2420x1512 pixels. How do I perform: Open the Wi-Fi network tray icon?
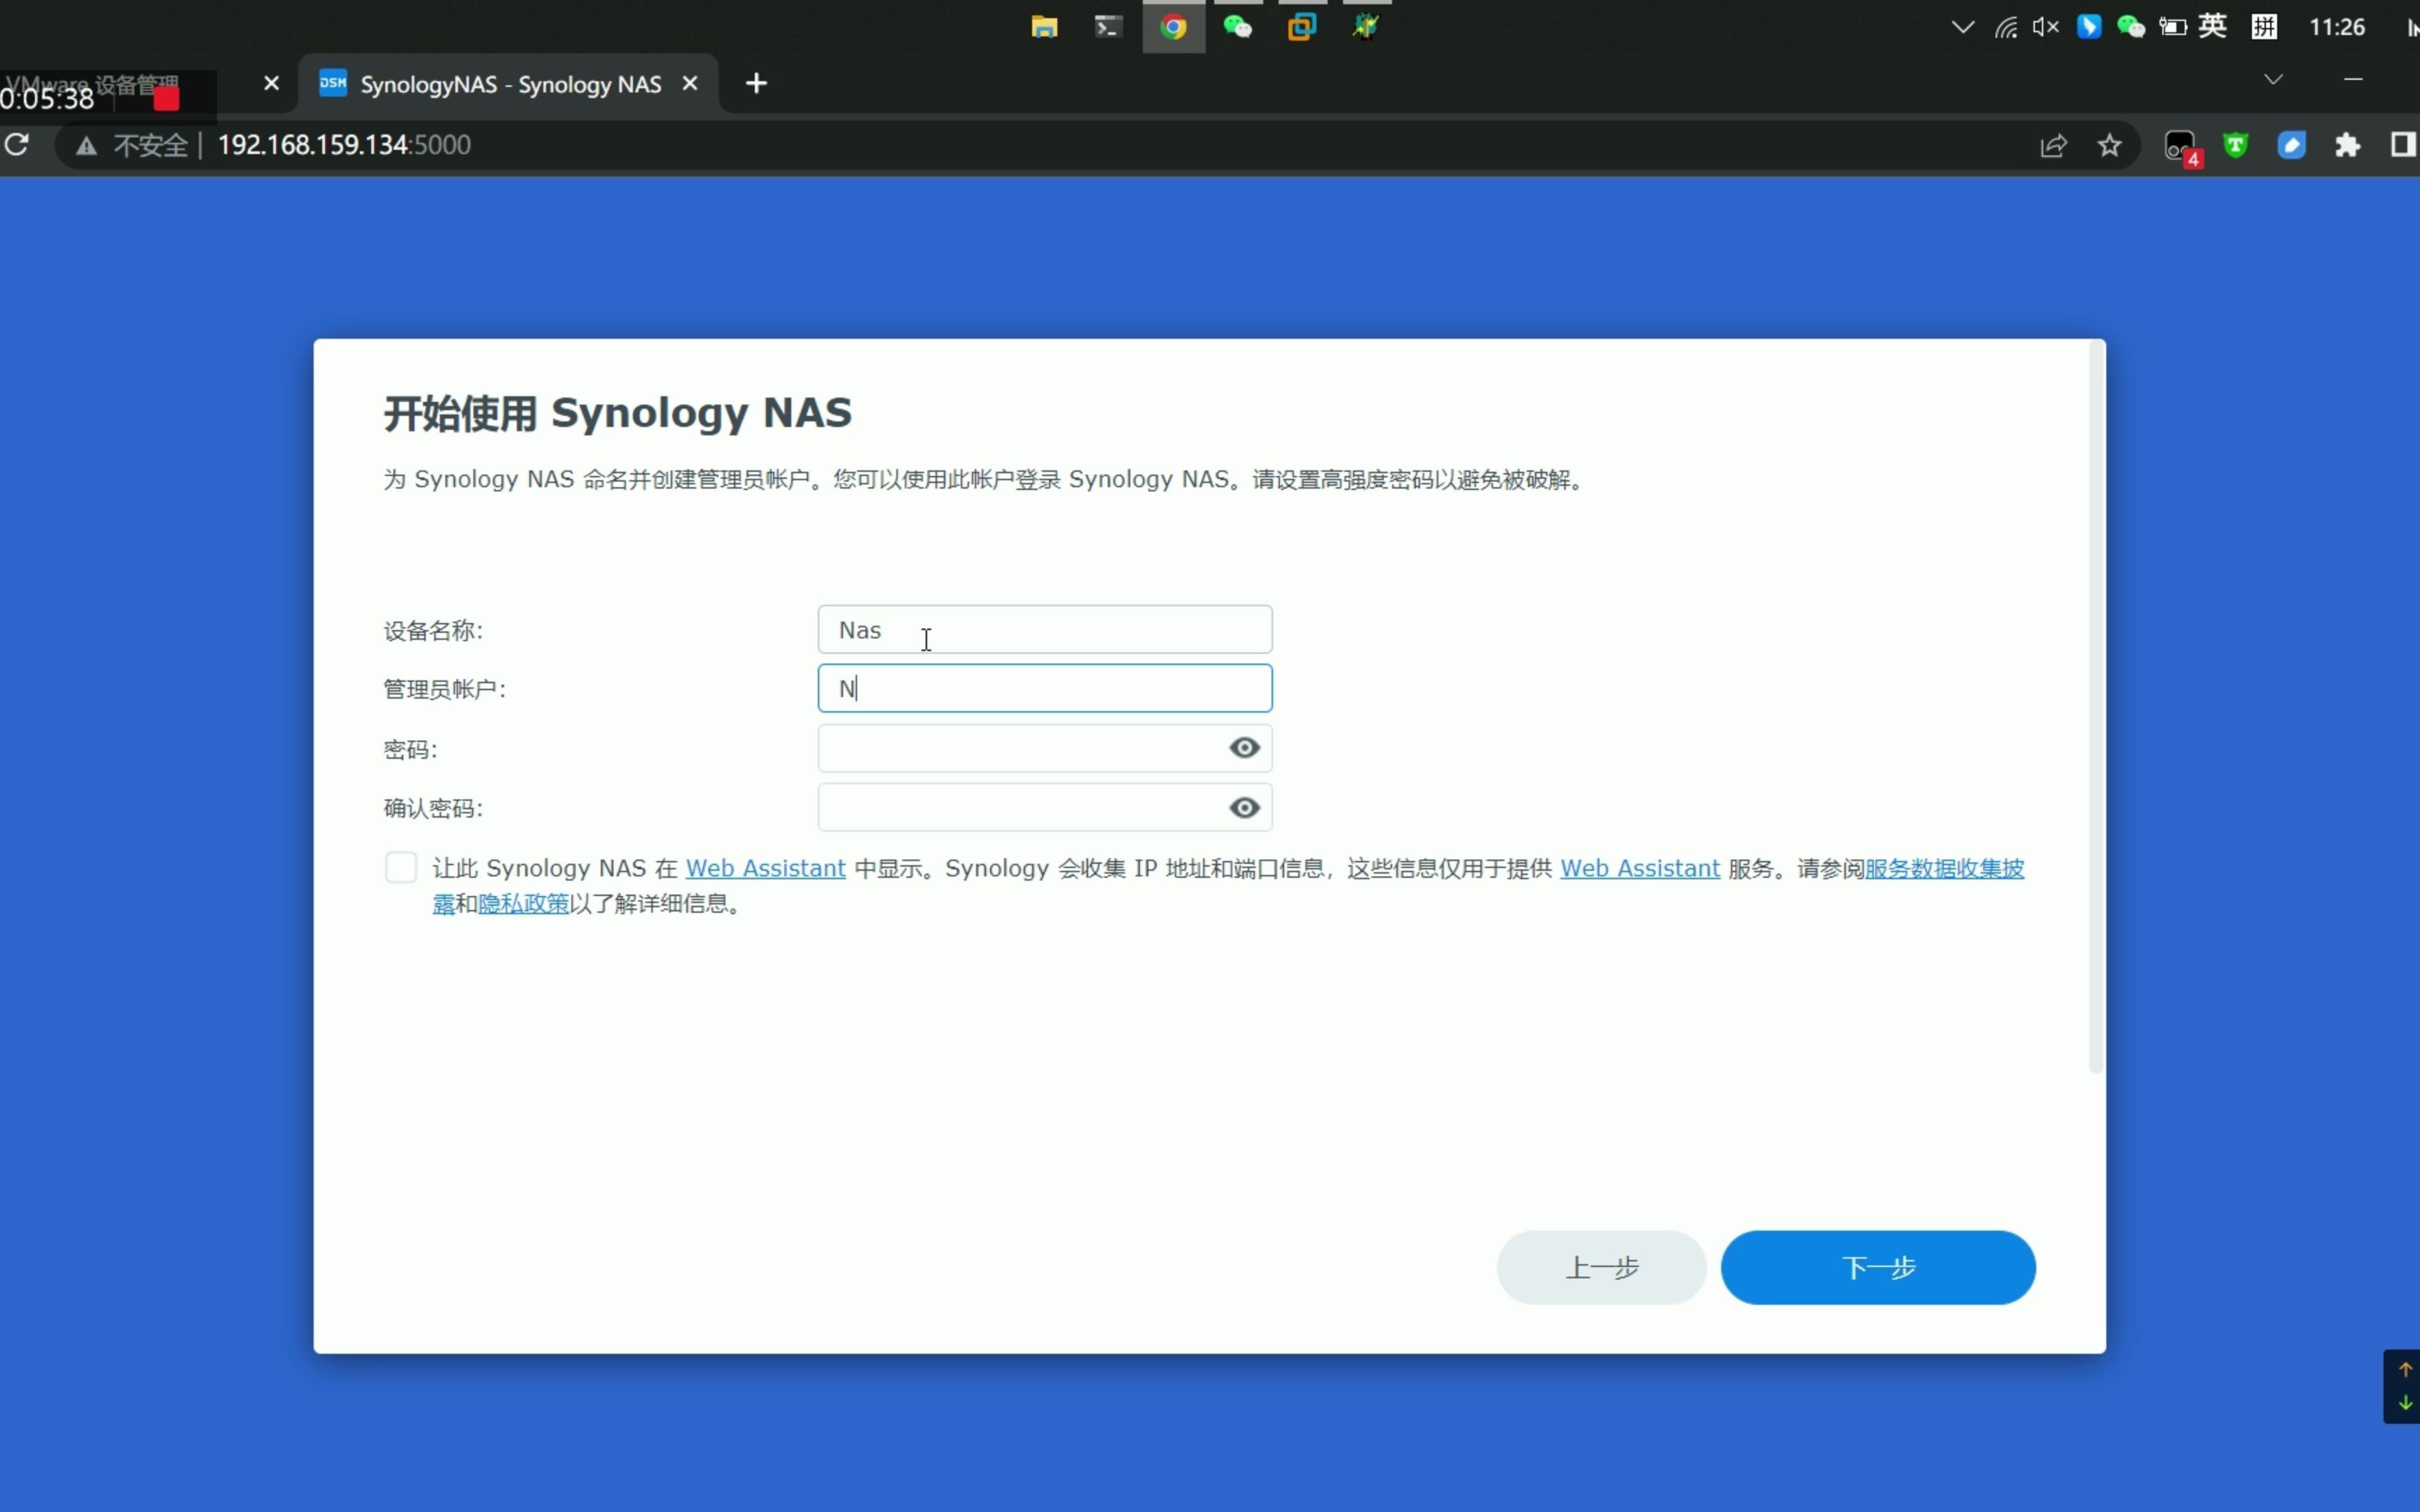click(2006, 27)
